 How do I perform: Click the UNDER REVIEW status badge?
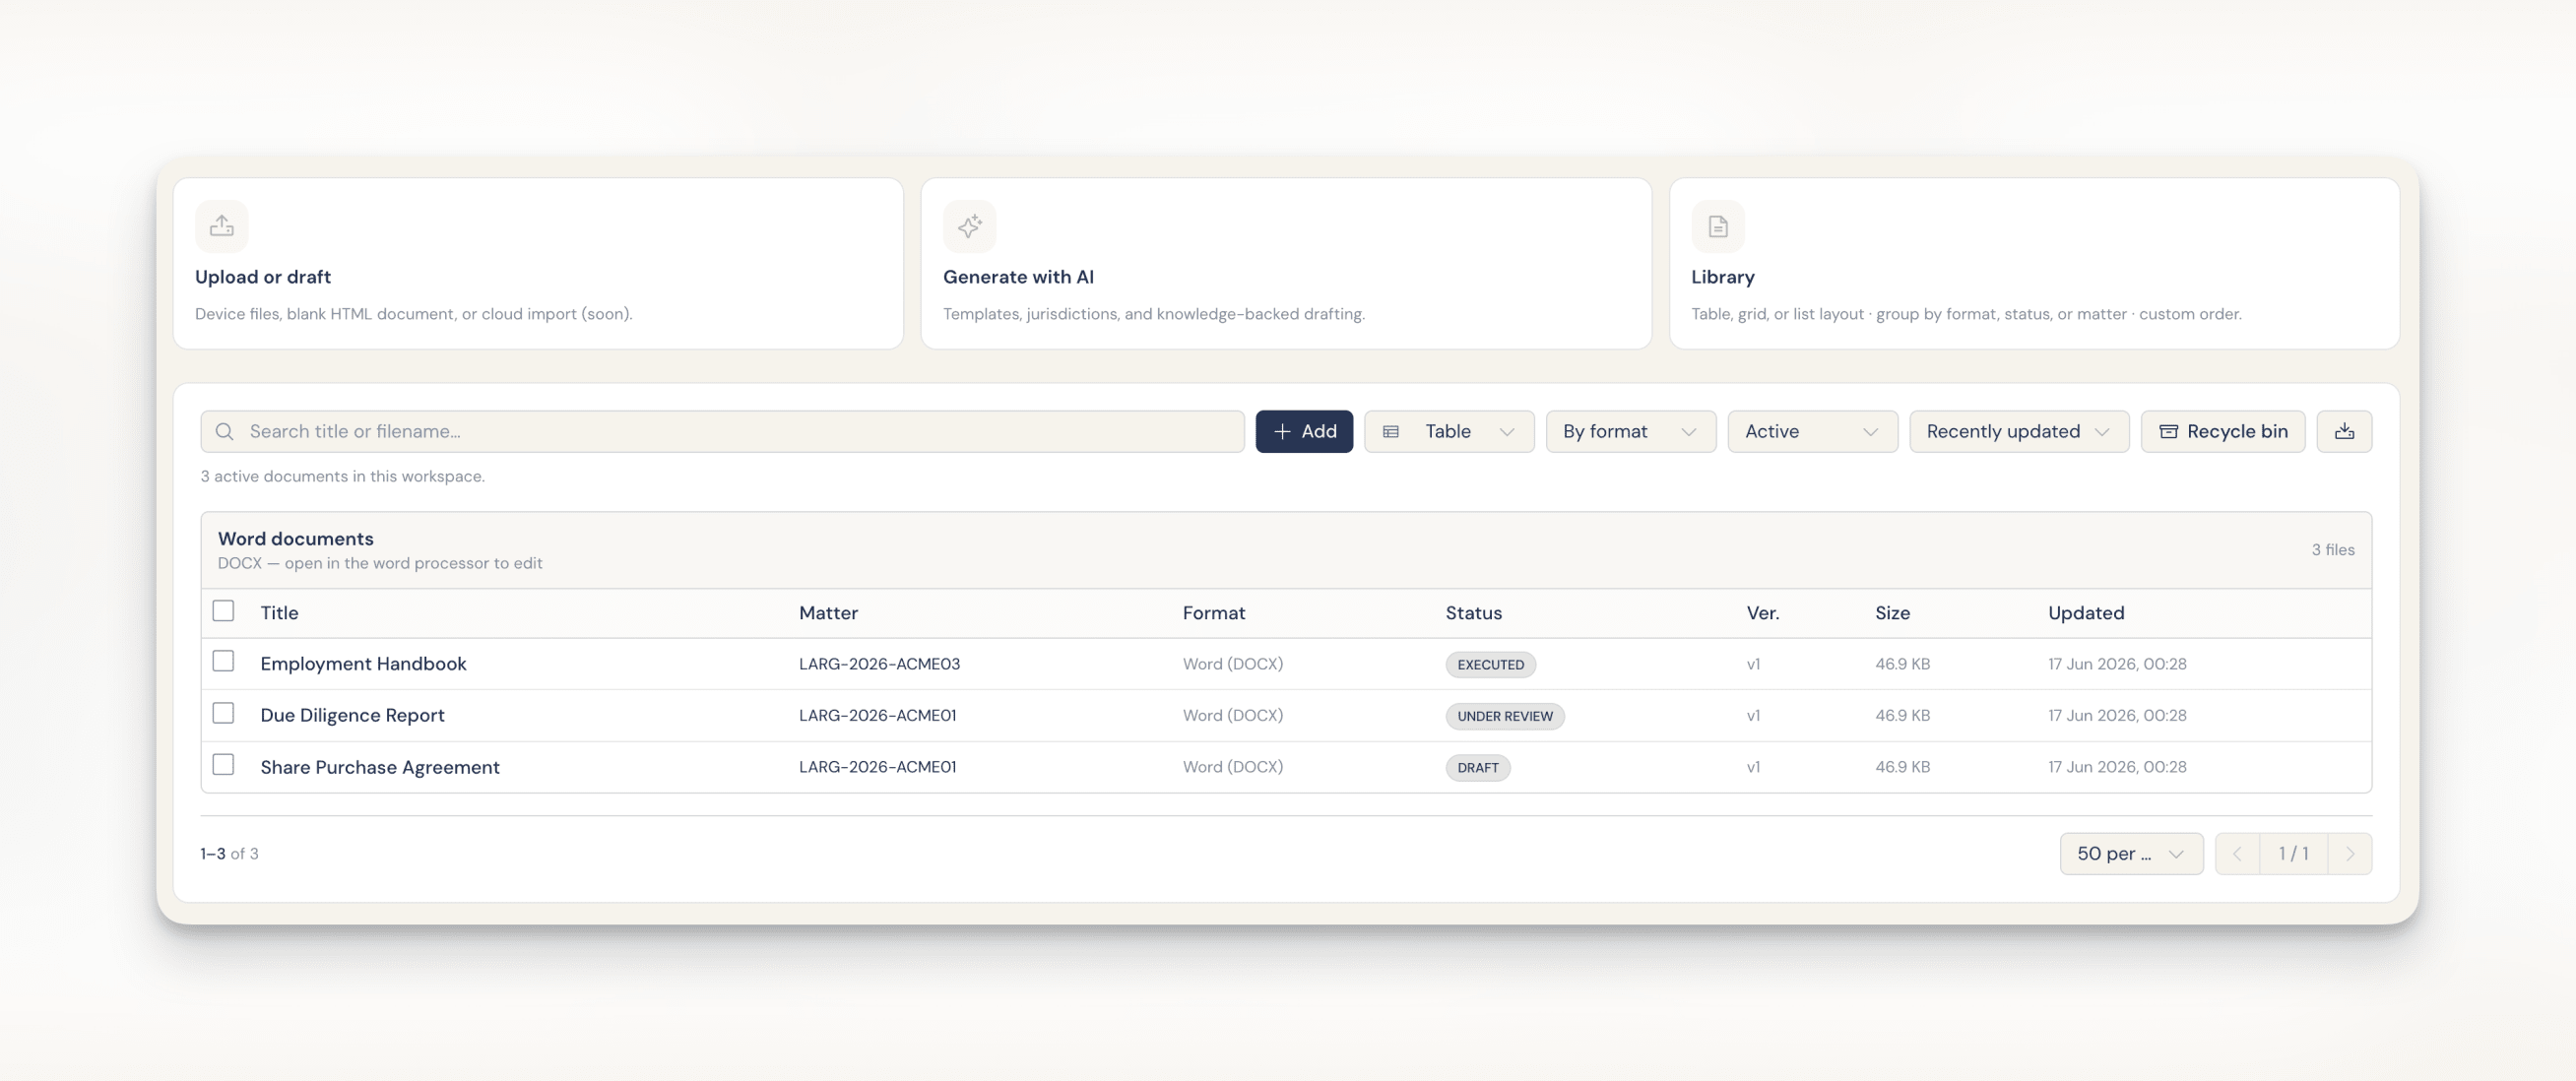click(1504, 716)
